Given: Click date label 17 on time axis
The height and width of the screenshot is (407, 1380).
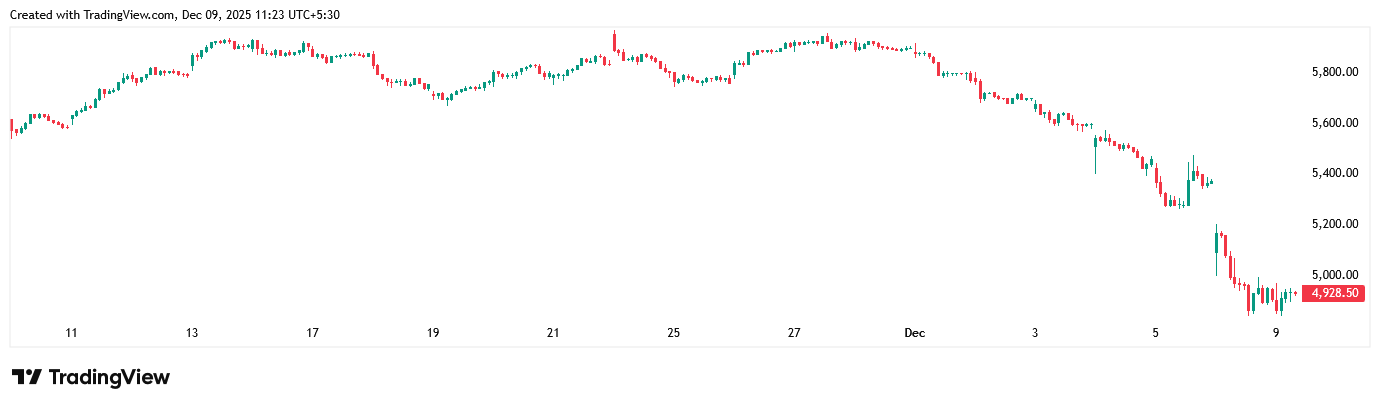Looking at the screenshot, I should (312, 333).
